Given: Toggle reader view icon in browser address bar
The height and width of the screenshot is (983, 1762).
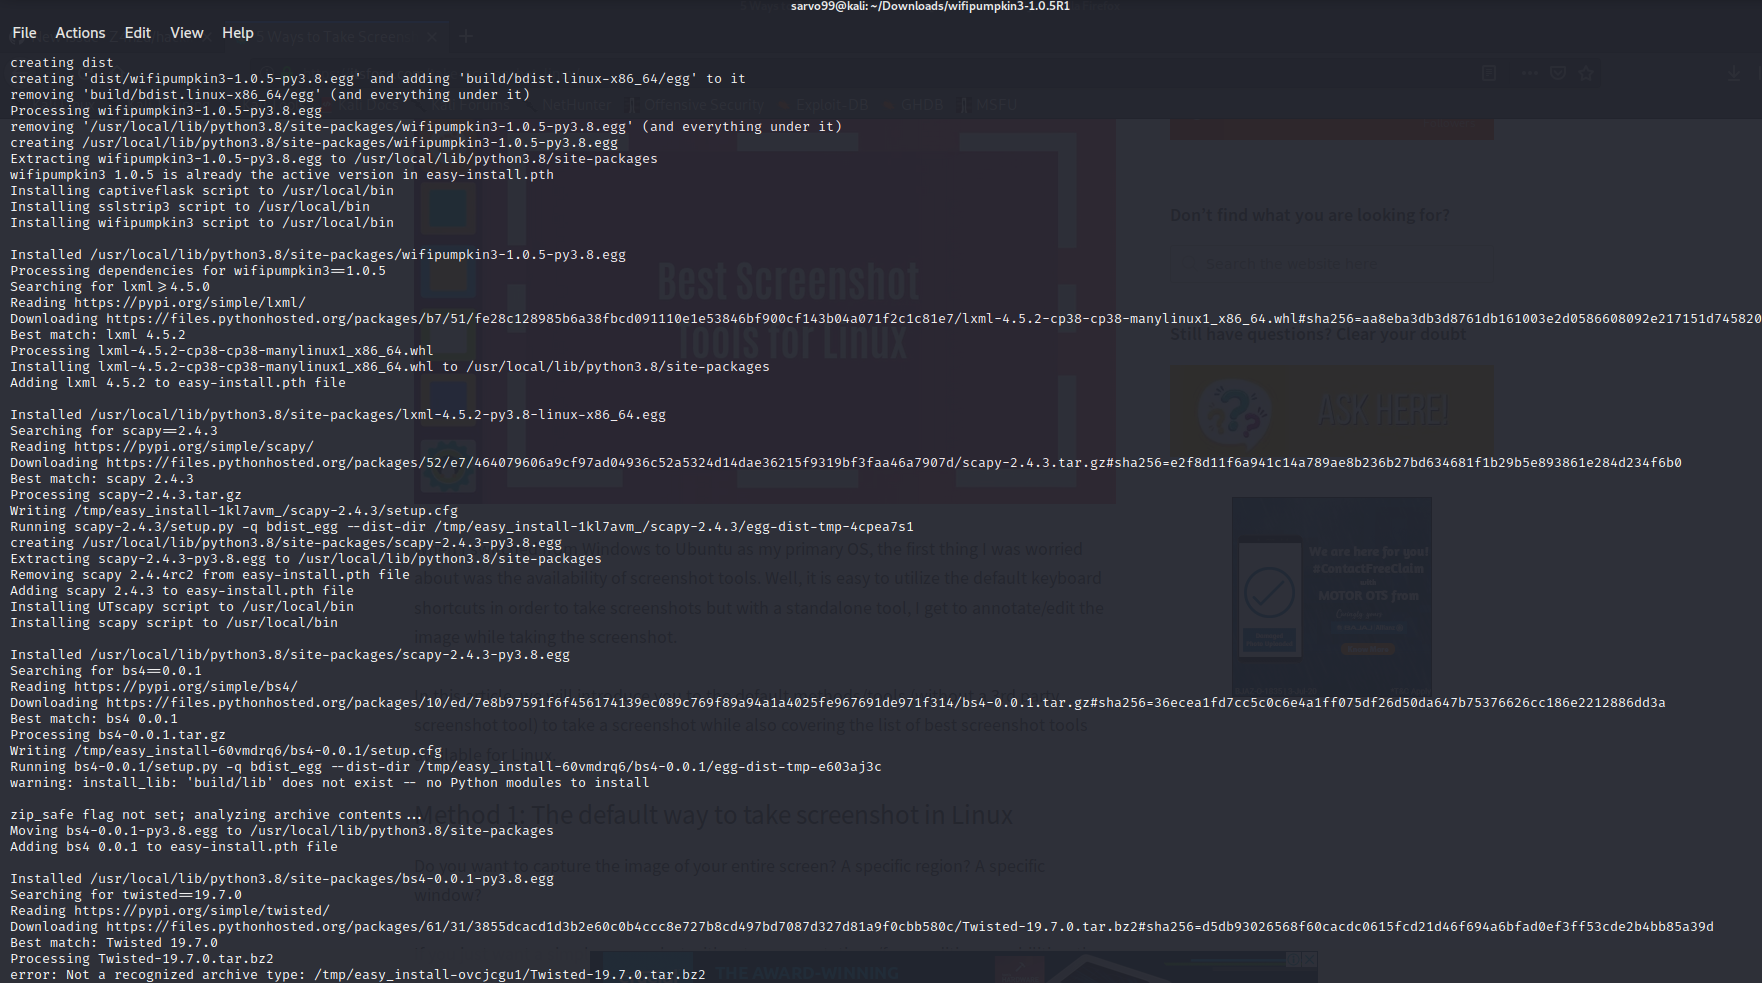Looking at the screenshot, I should click(1489, 73).
